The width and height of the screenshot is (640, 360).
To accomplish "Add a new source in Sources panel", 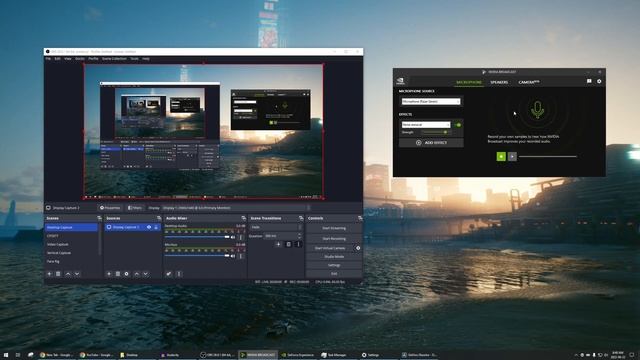I will [109, 274].
